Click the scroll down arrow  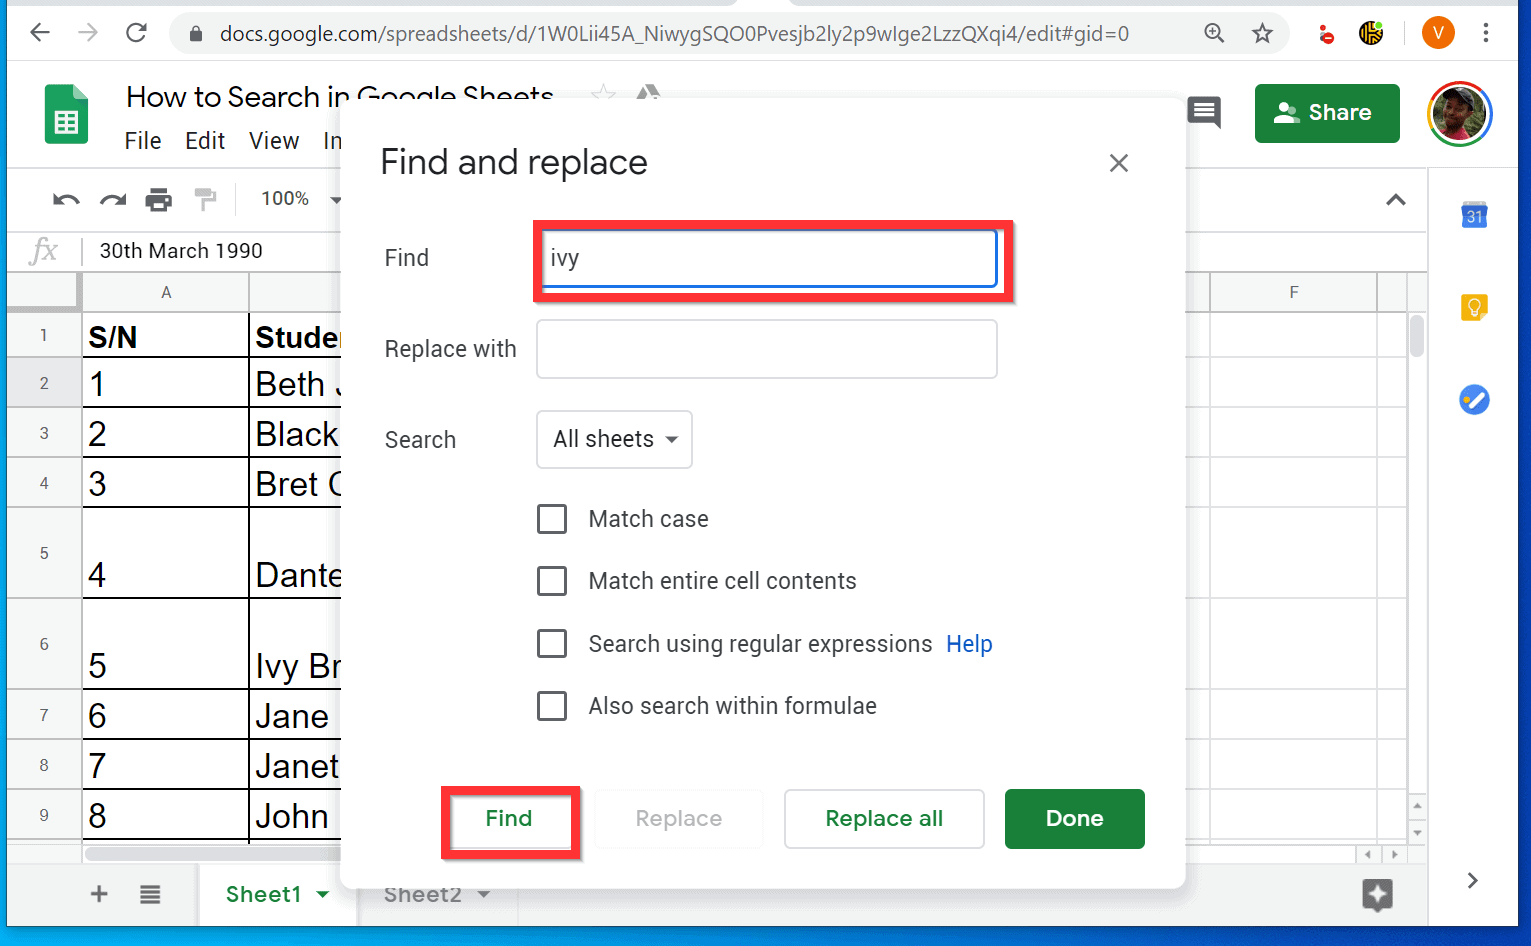coord(1417,832)
